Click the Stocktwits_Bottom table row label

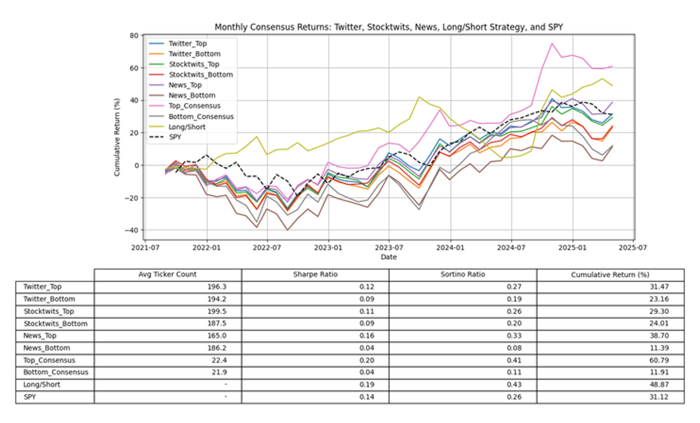[55, 323]
